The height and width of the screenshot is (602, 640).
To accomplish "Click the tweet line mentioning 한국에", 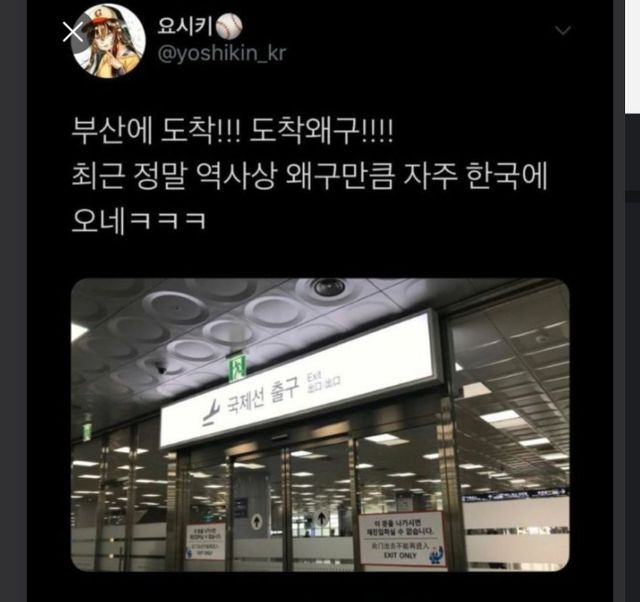I will pos(309,176).
